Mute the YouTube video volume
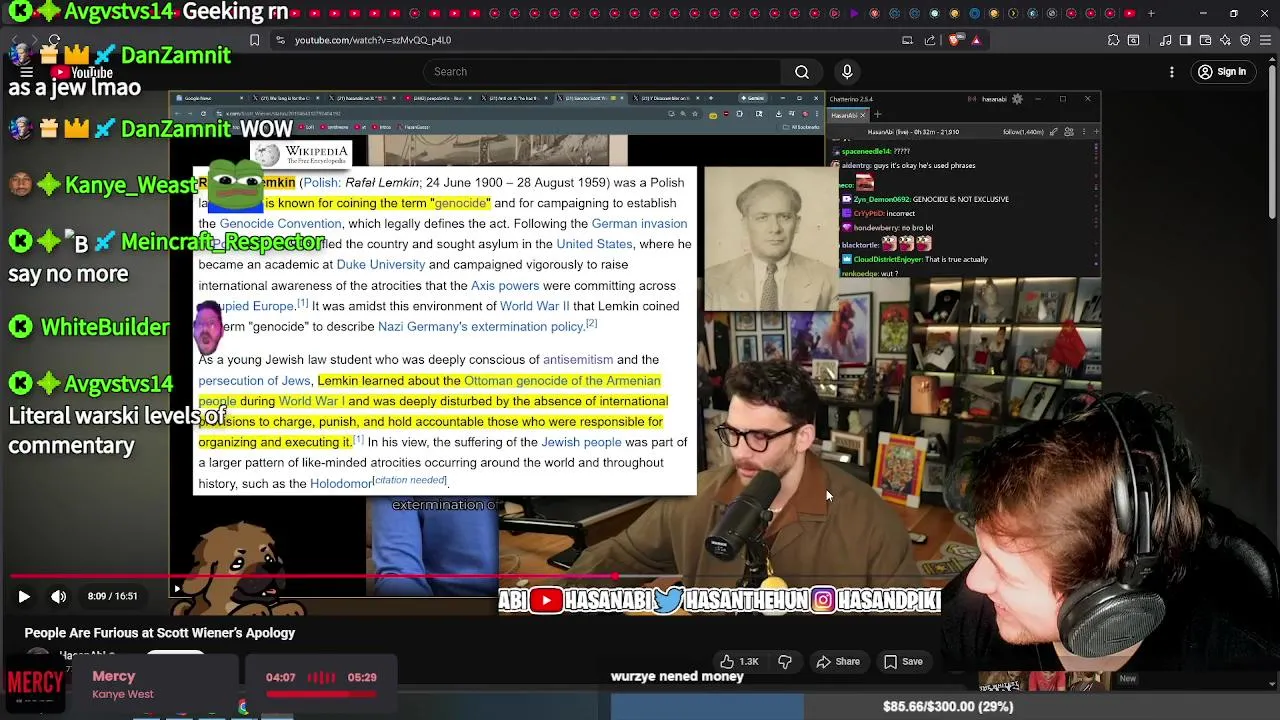1280x720 pixels. [x=59, y=596]
